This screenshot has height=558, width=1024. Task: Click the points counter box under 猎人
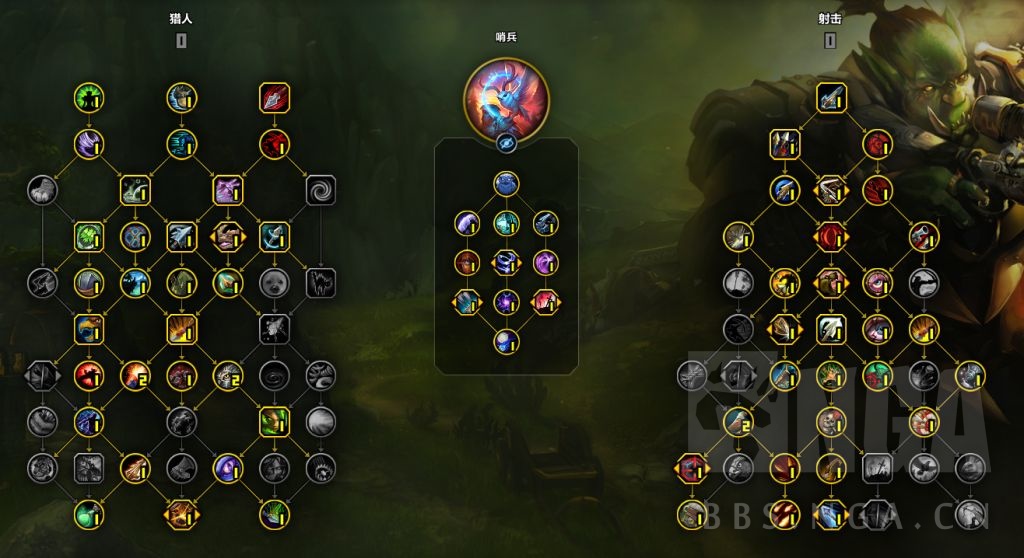pyautogui.click(x=181, y=41)
